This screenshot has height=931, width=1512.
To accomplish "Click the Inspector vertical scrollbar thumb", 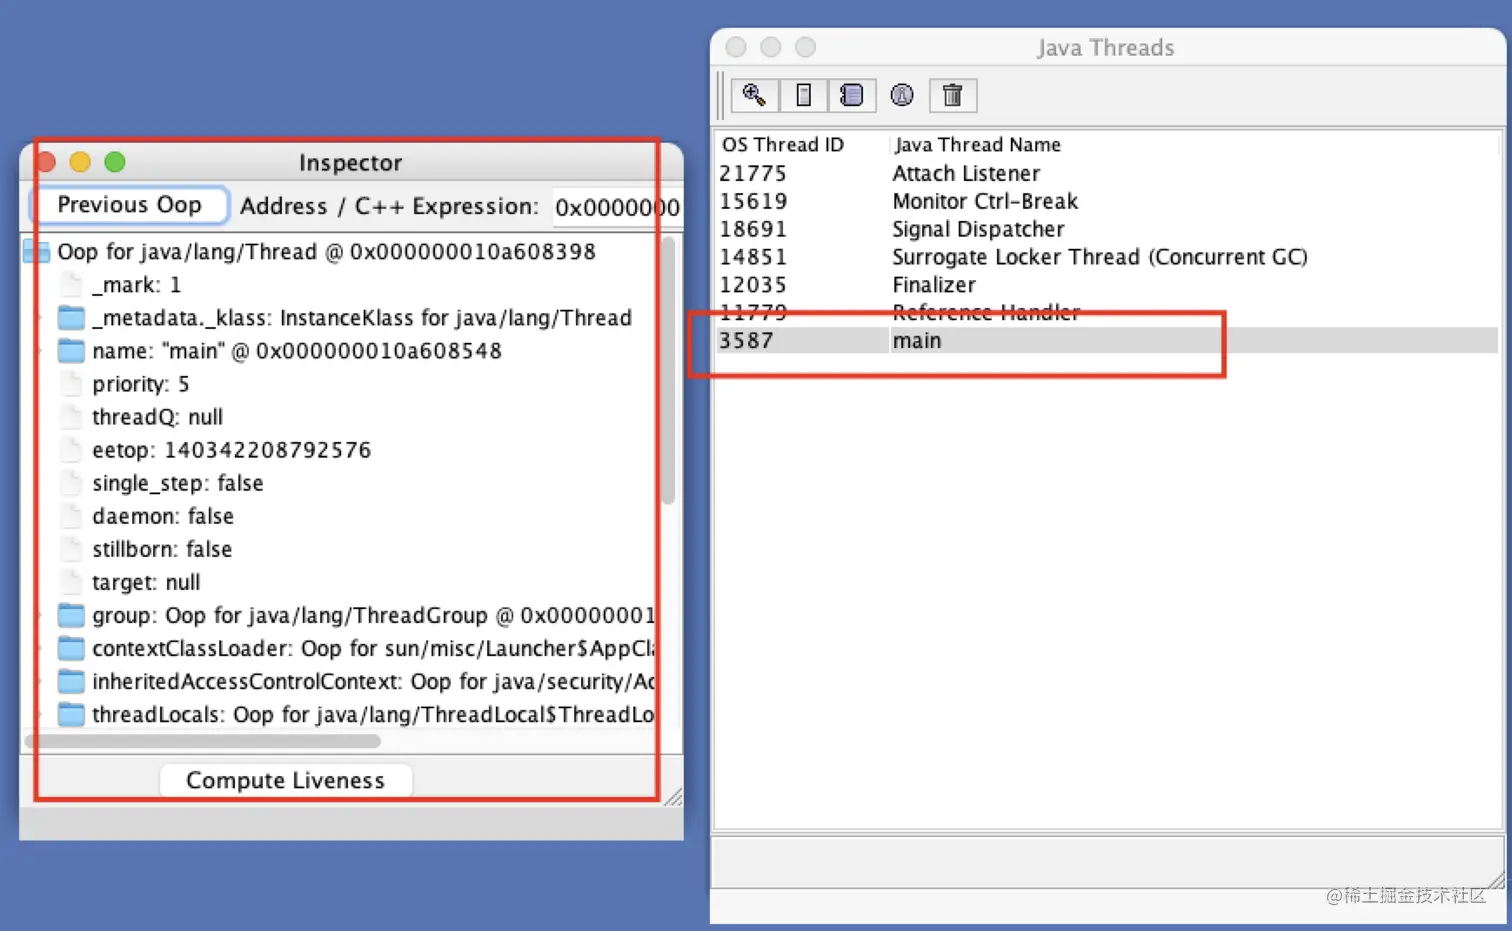I will (x=668, y=370).
